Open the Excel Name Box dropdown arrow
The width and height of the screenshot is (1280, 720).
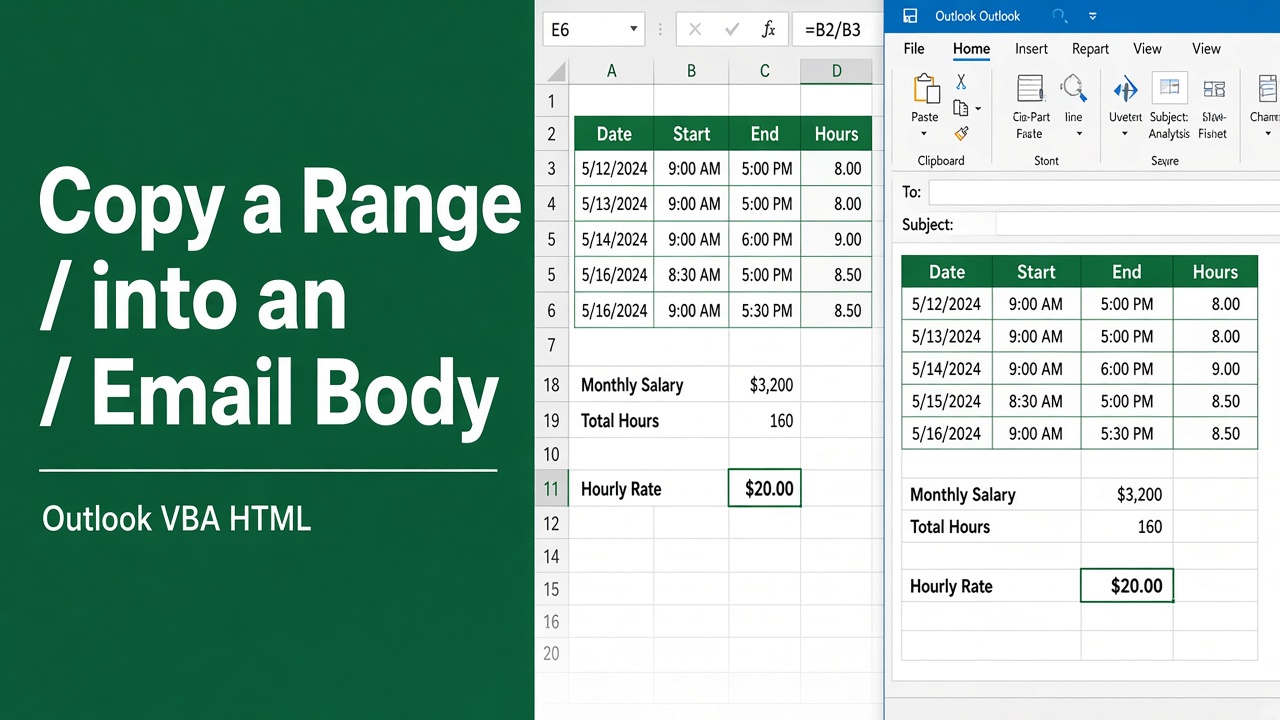coord(633,29)
